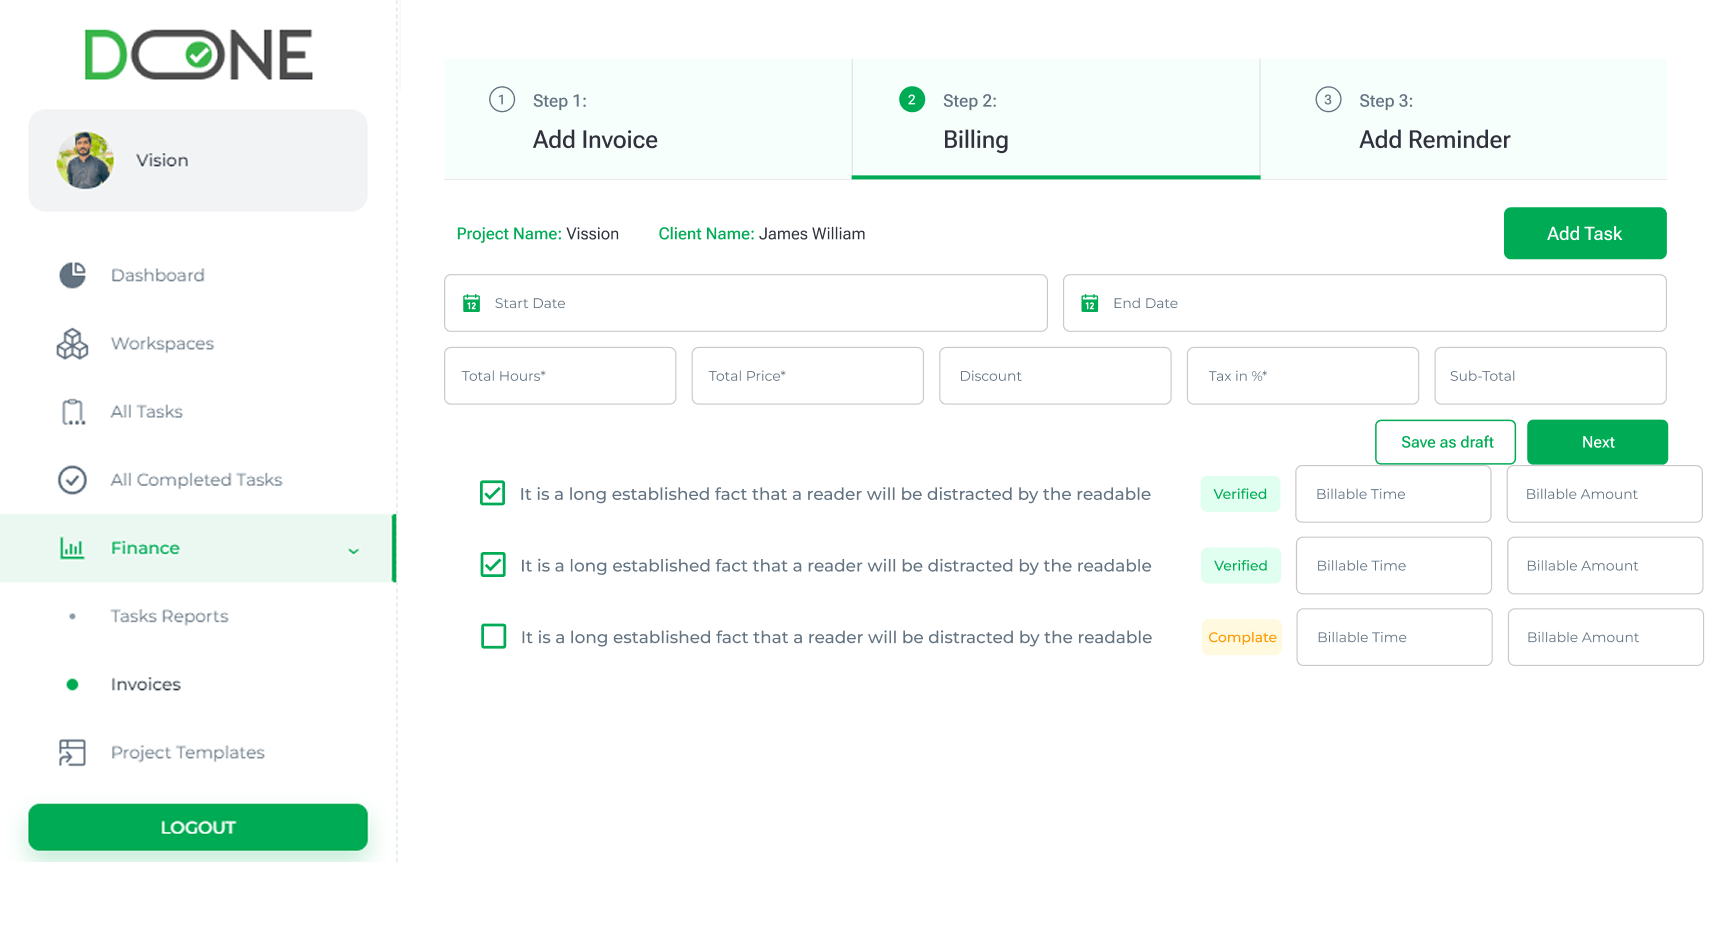This screenshot has height=944, width=1728.
Task: Focus the Total Hours input field
Action: [x=560, y=376]
